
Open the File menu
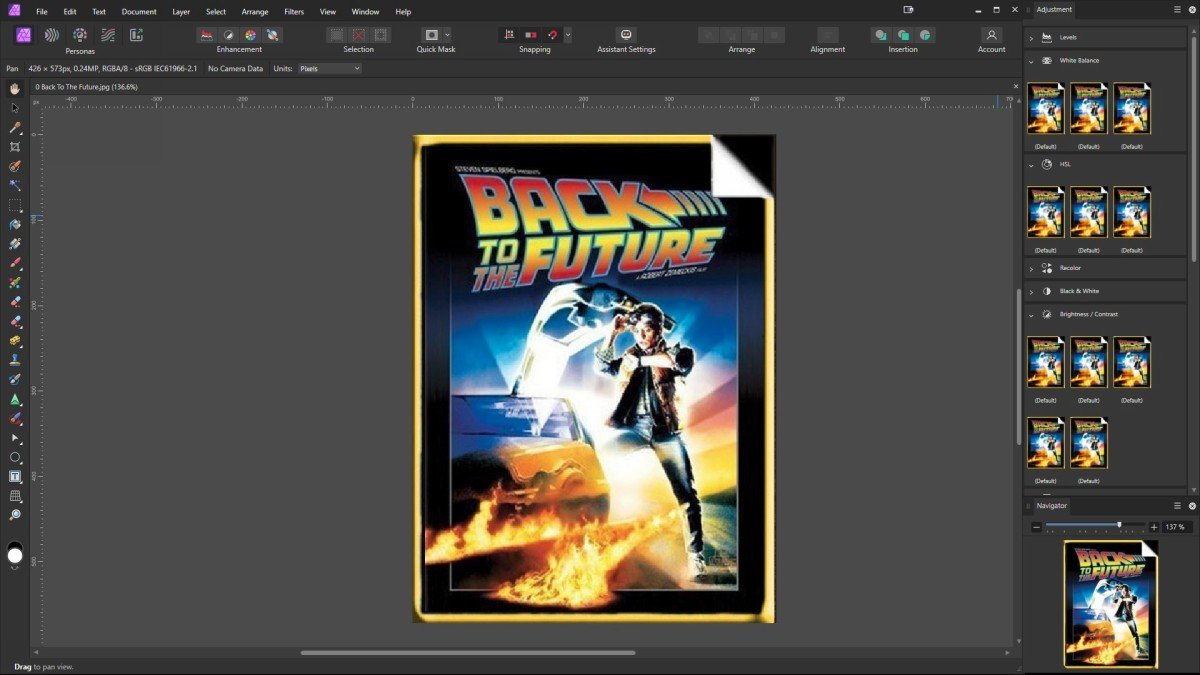pos(42,12)
